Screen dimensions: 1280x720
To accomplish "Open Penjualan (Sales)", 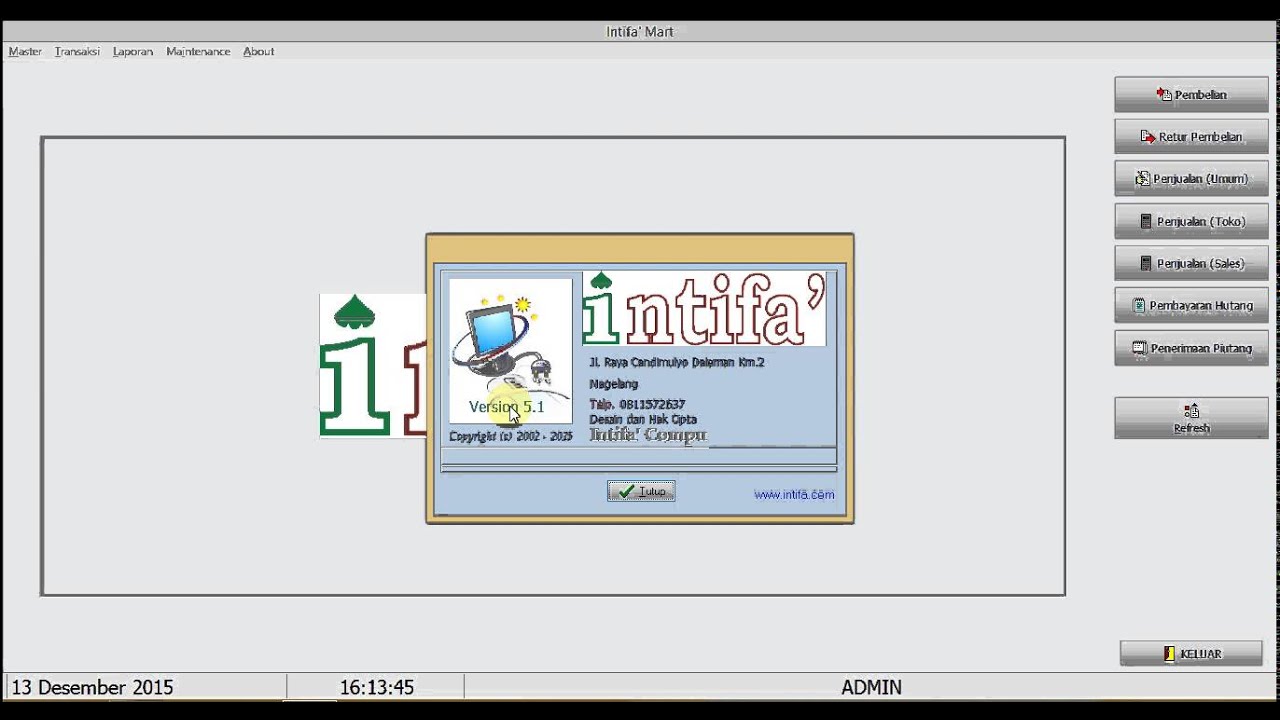I will [x=1191, y=264].
